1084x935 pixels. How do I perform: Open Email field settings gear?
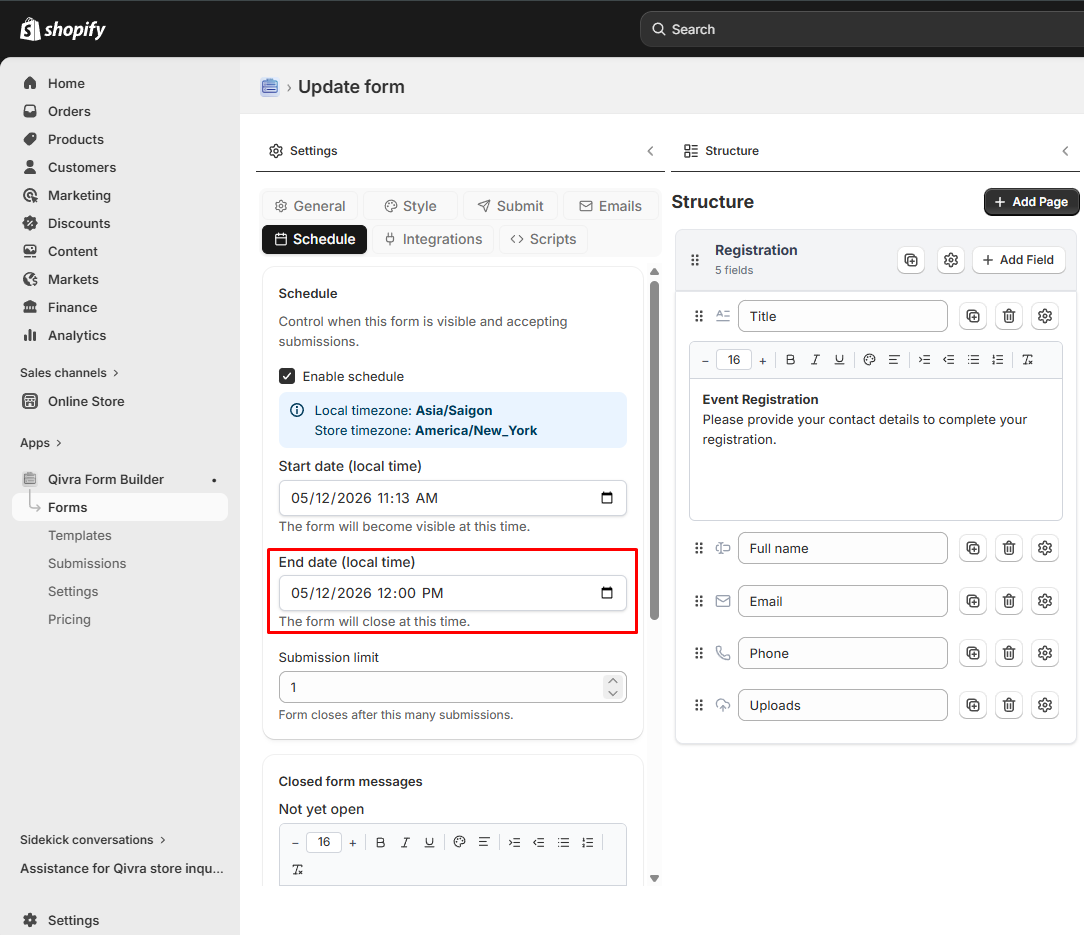[x=1045, y=601]
